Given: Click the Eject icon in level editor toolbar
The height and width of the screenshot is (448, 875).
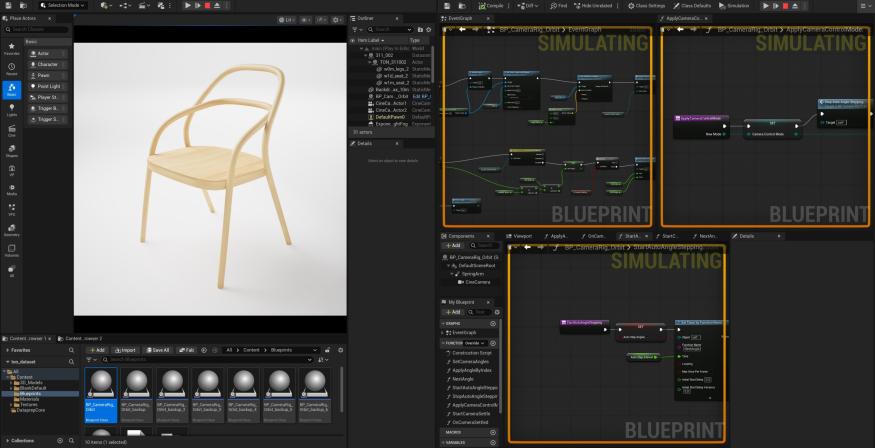Looking at the screenshot, I should pos(217,5).
